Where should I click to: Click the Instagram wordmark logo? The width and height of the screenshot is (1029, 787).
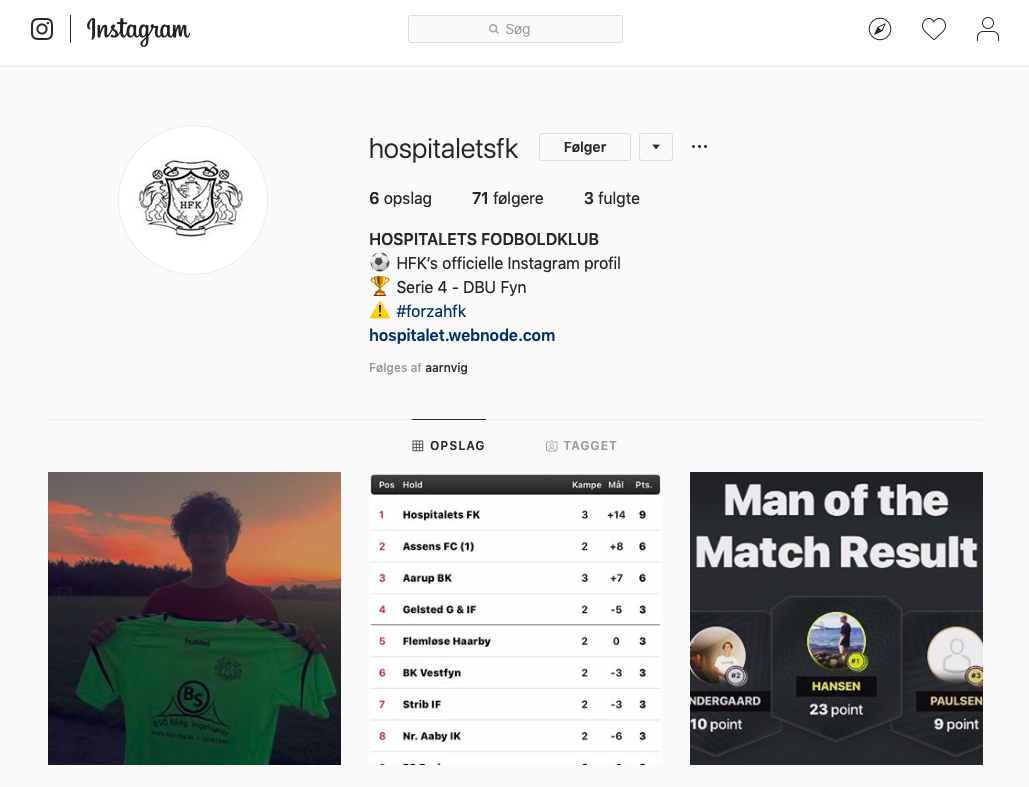[x=138, y=30]
